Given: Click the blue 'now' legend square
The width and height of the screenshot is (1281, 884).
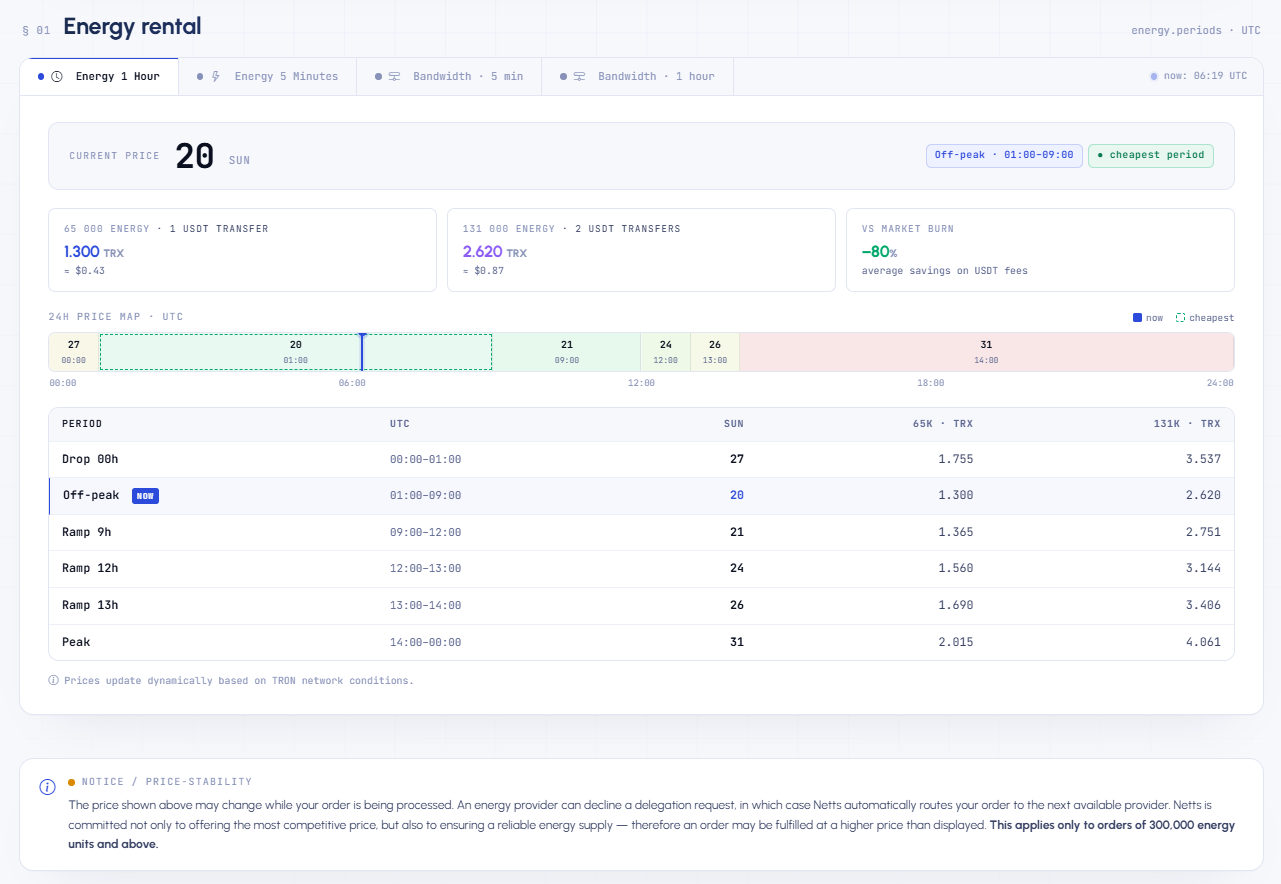Looking at the screenshot, I should pos(1137,318).
